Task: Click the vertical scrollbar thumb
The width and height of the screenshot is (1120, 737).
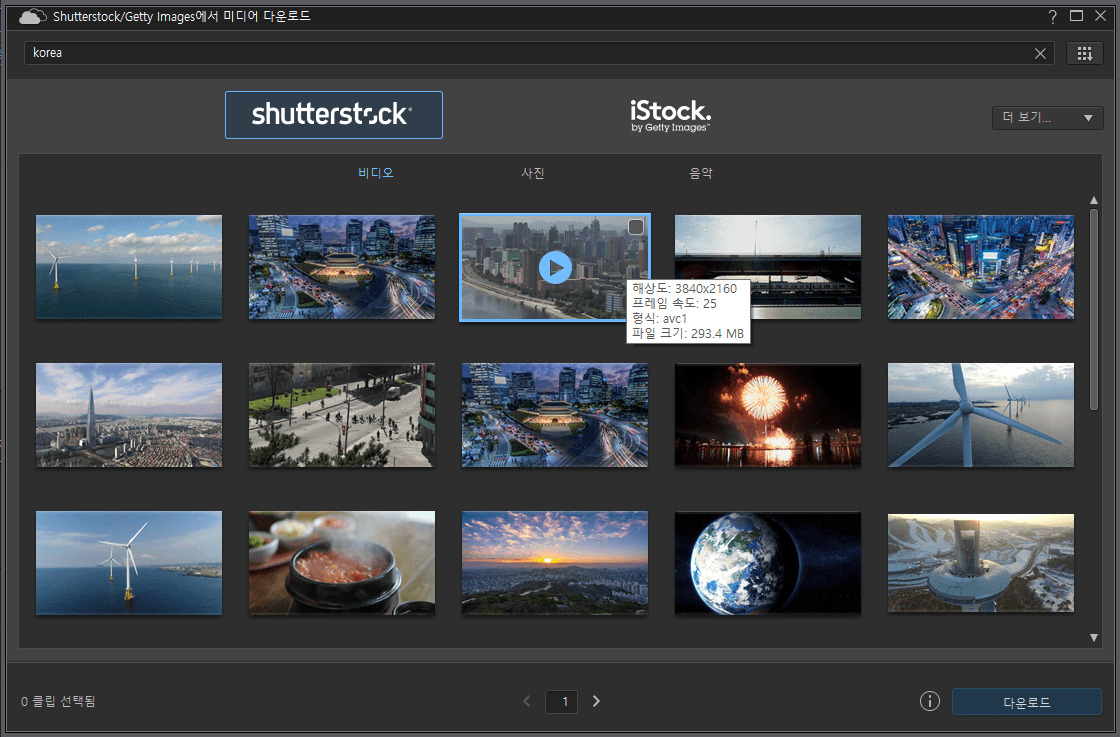Action: pyautogui.click(x=1094, y=309)
